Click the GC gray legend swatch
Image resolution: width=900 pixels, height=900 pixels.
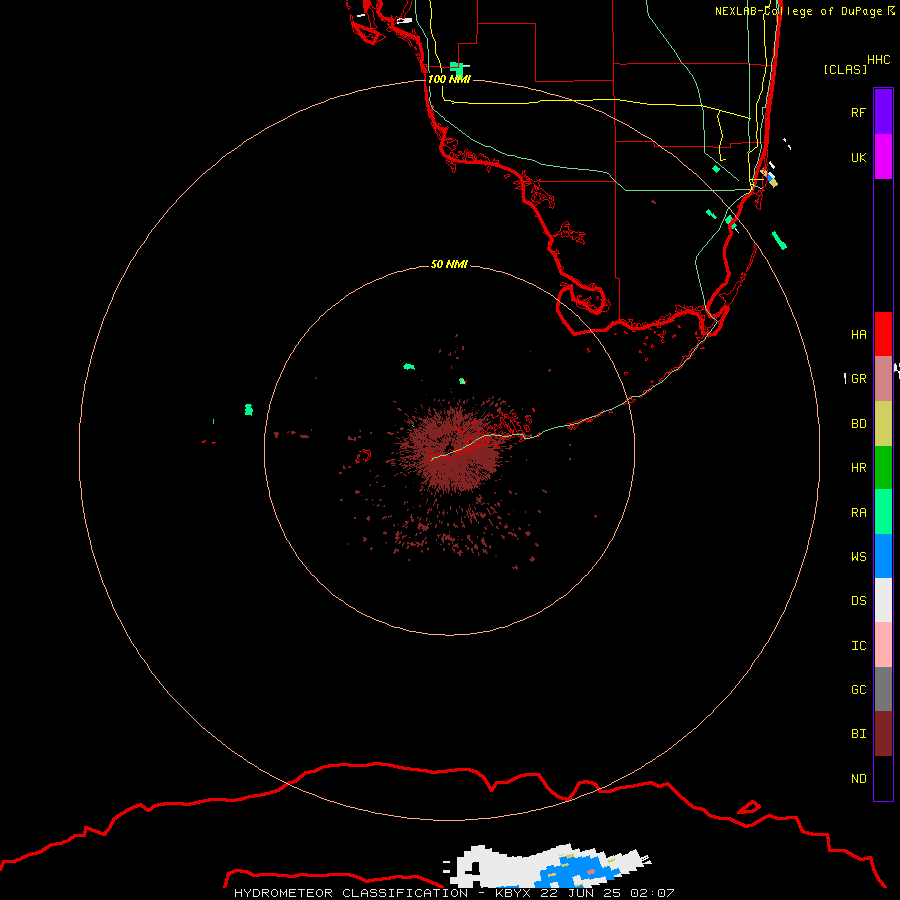[x=883, y=689]
